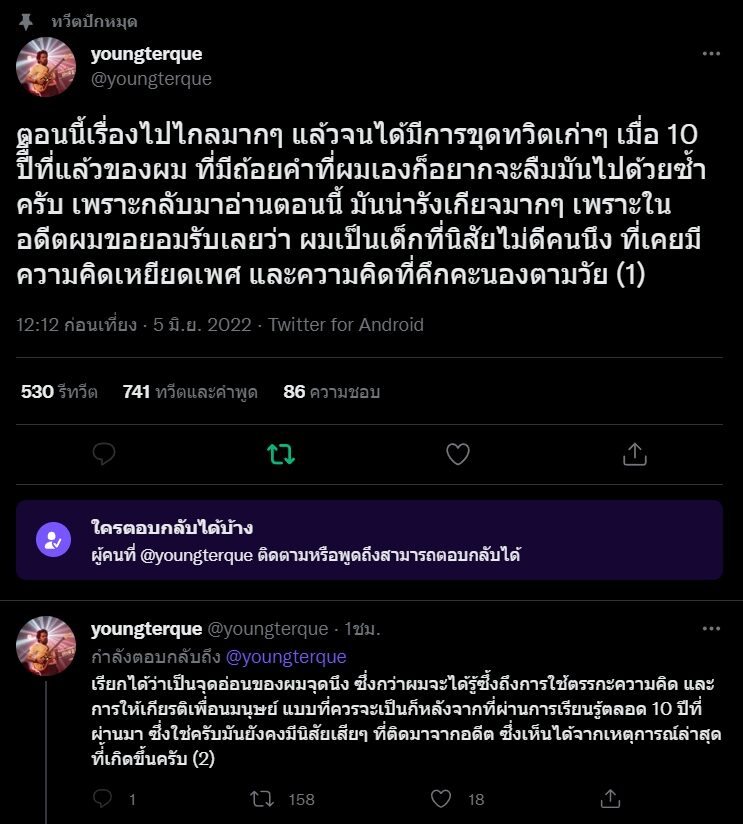Click the reply icon under main tweet
The height and width of the screenshot is (824, 743).
tap(104, 454)
